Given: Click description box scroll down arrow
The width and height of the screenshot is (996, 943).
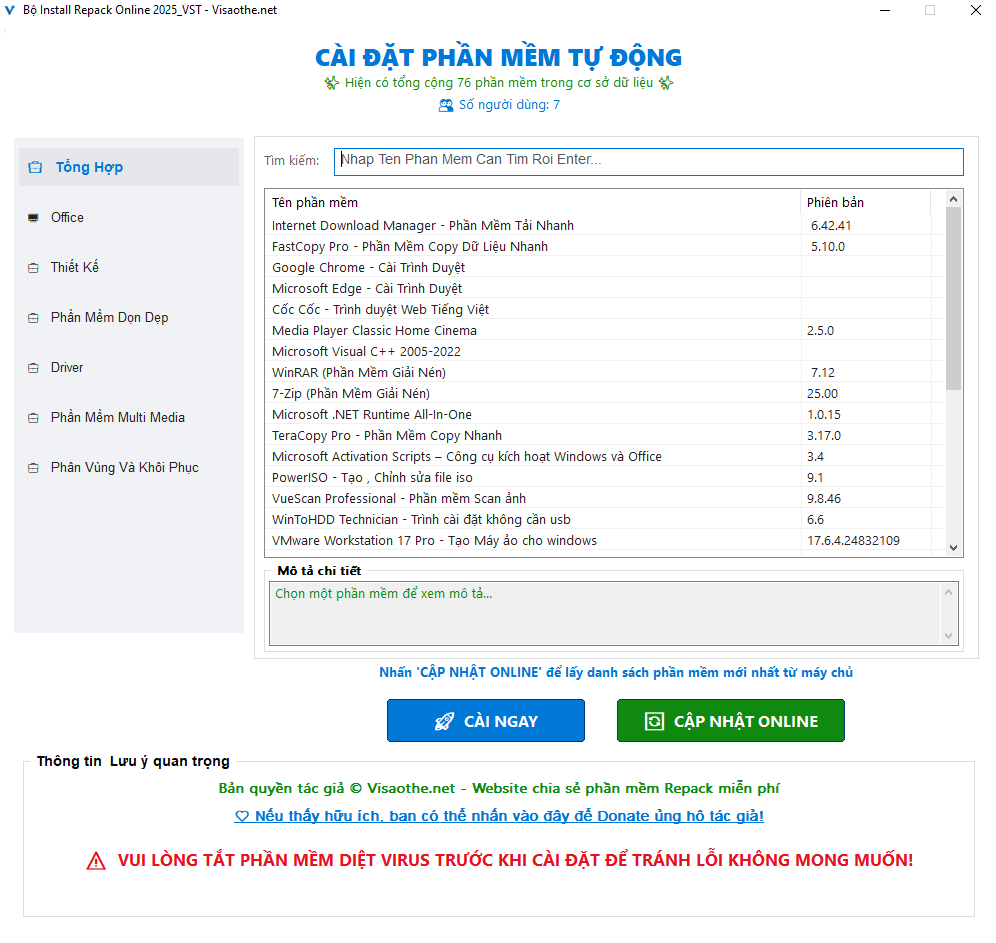Looking at the screenshot, I should point(948,636).
